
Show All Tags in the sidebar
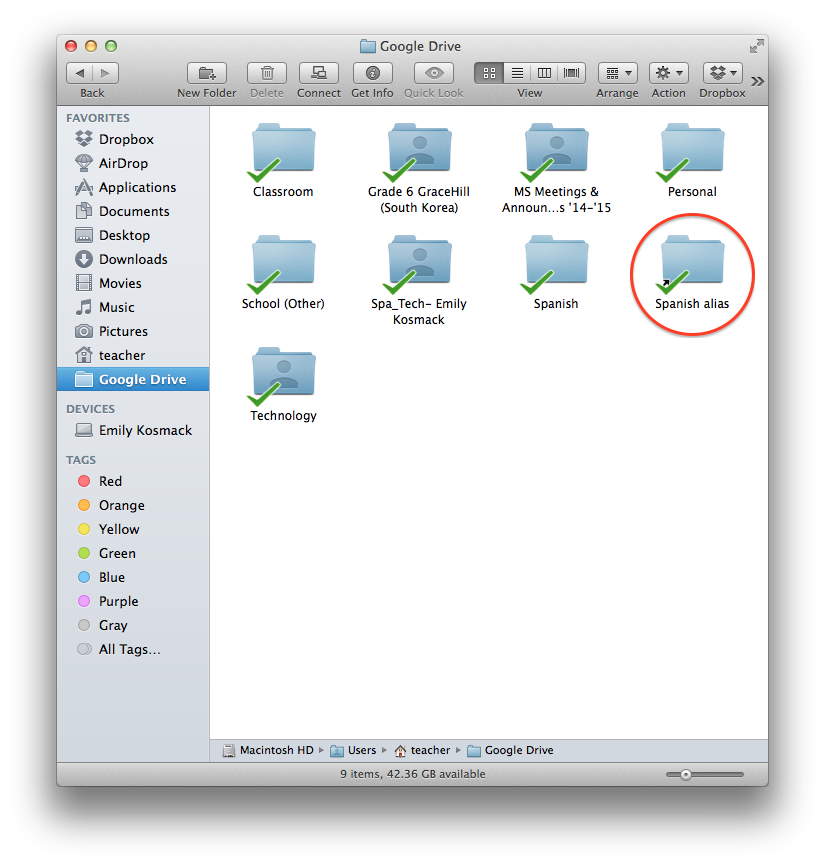coord(132,650)
